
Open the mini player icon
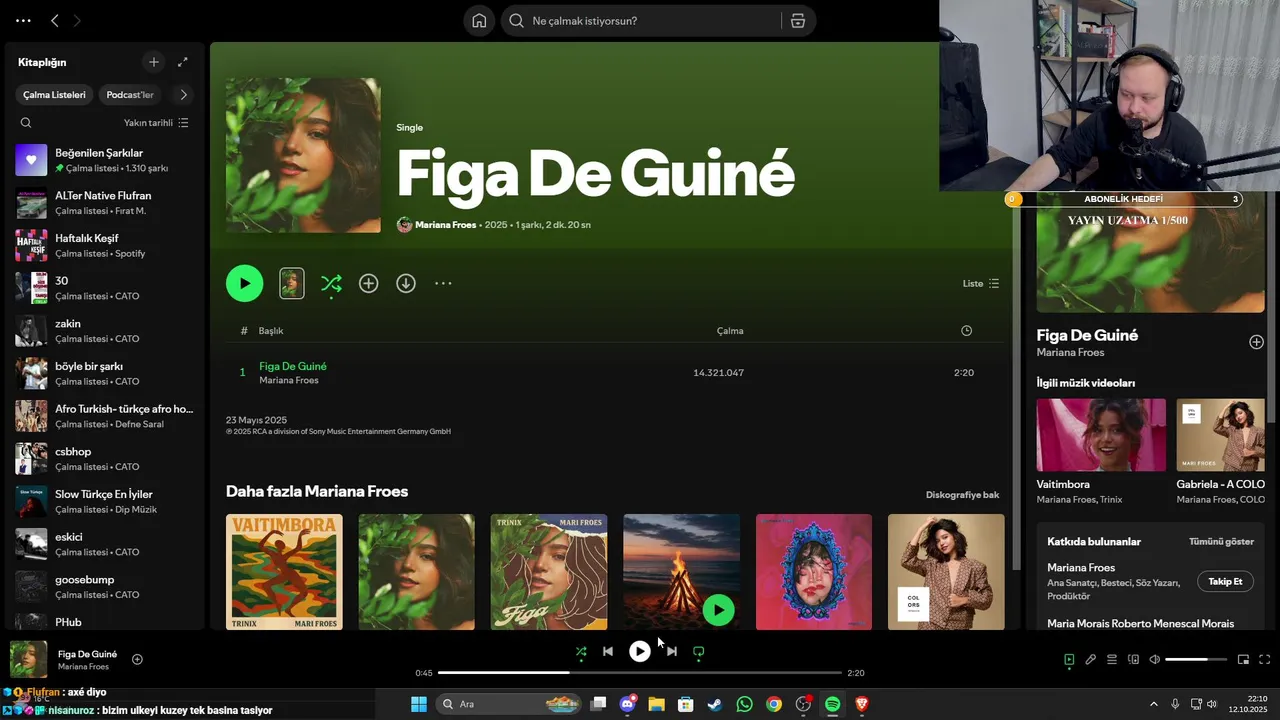coord(1244,660)
